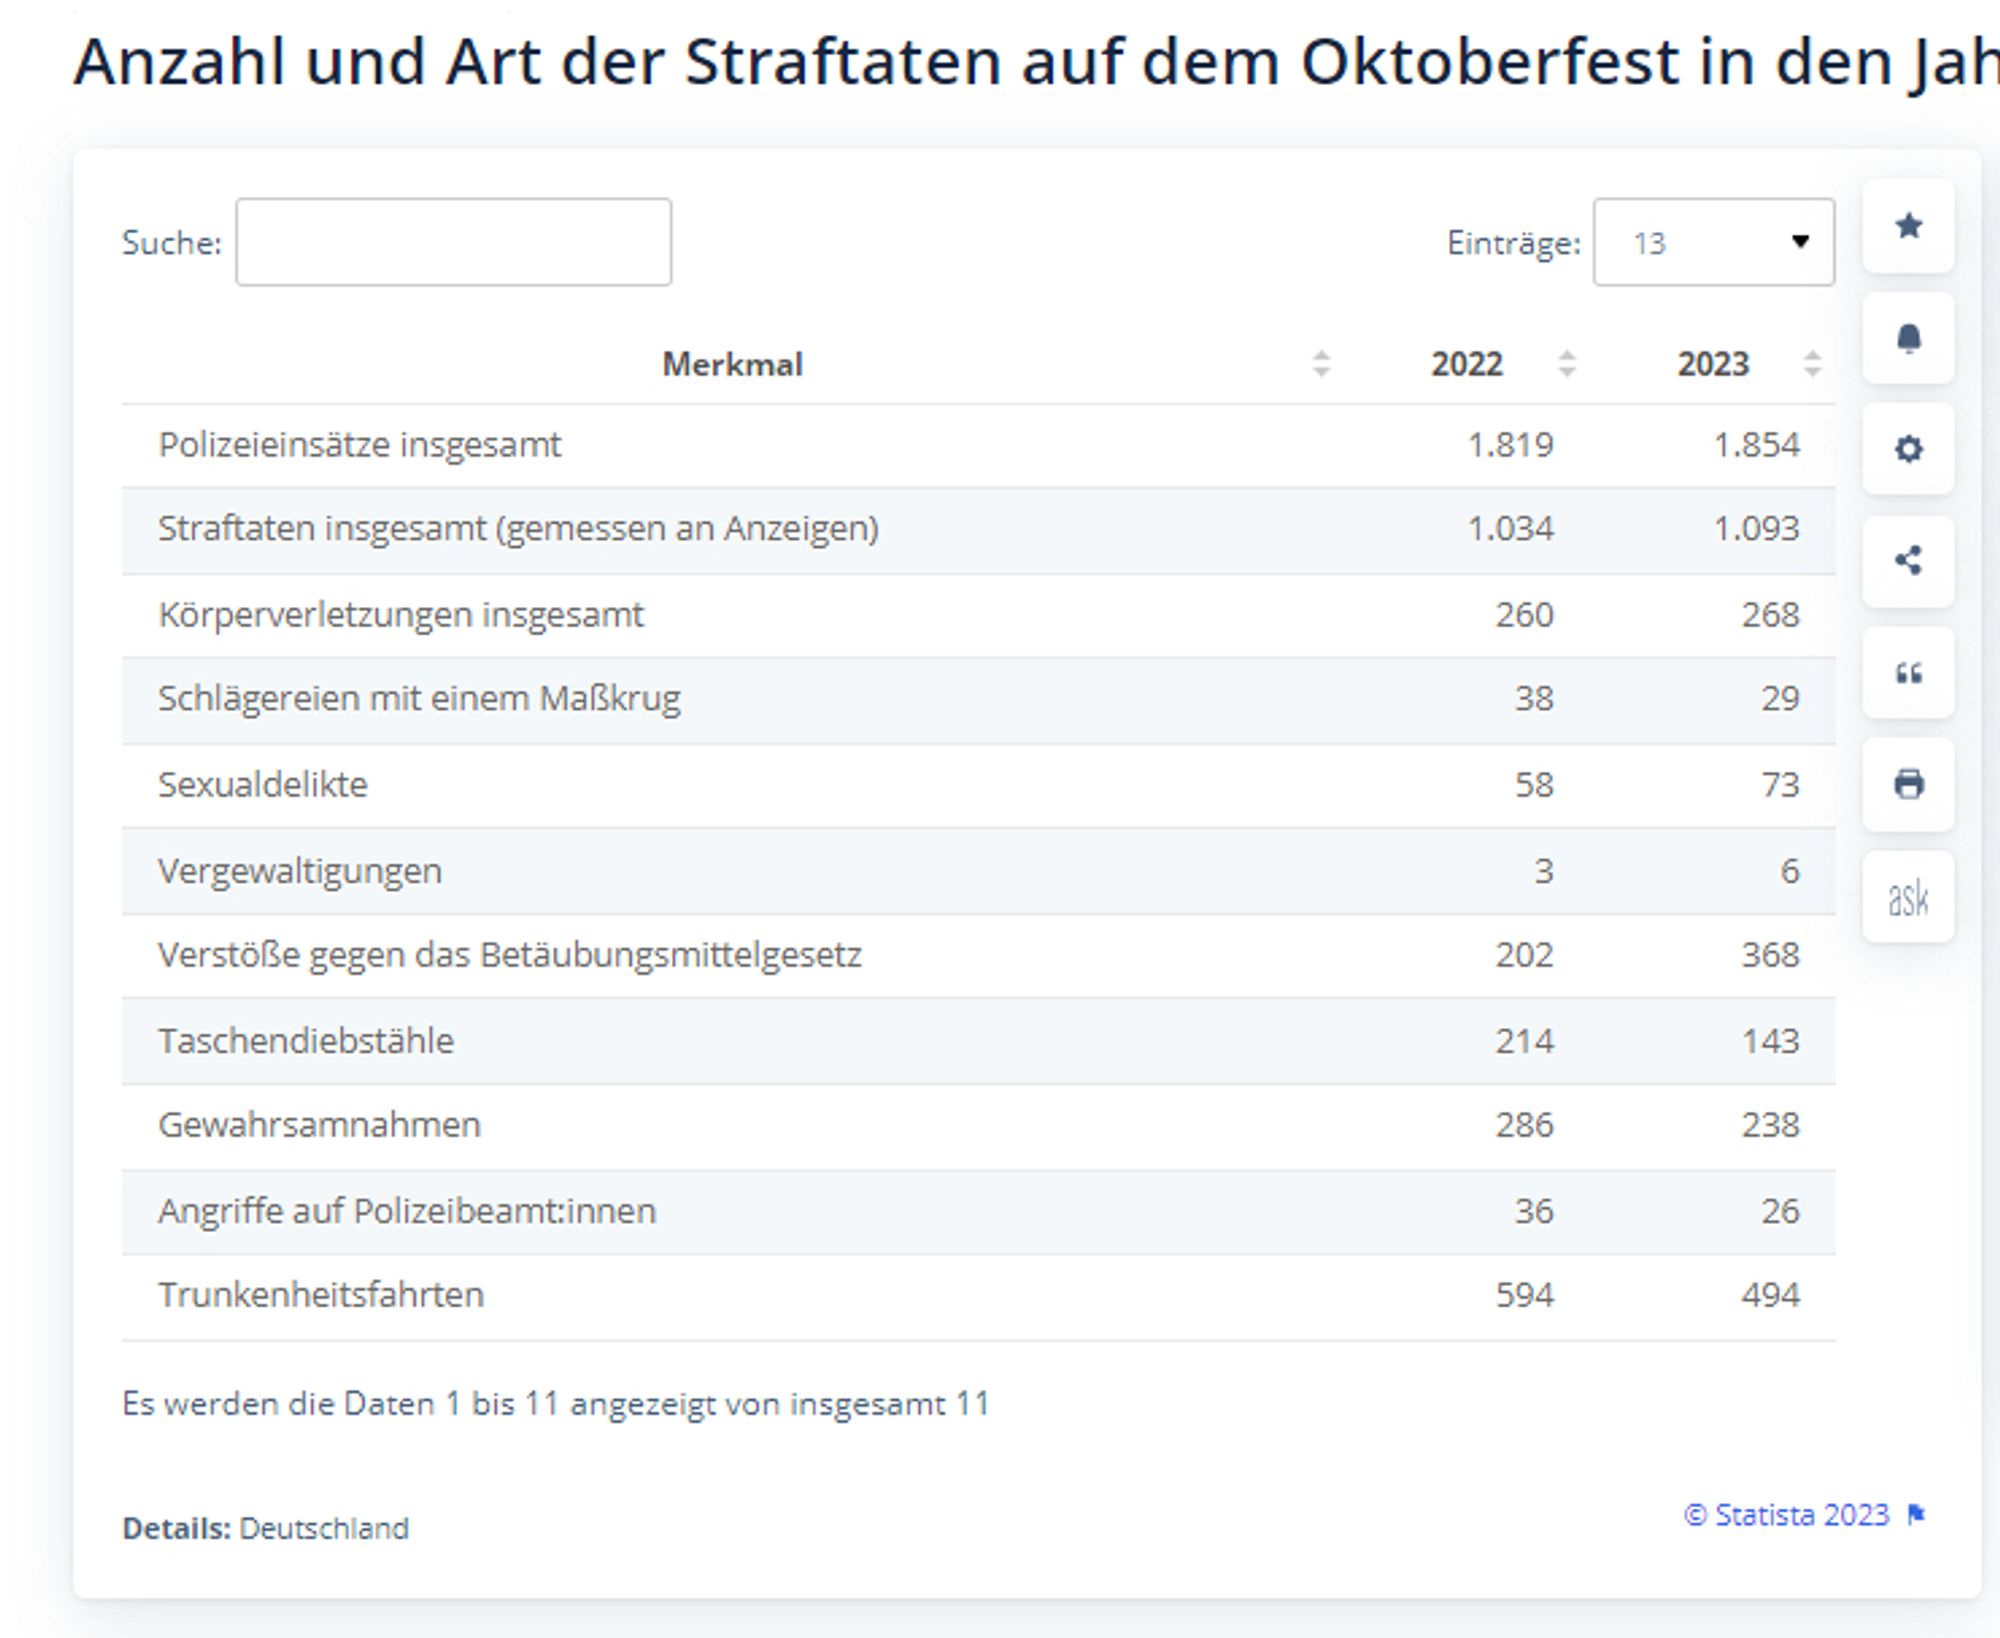Viewport: 2000px width, 1638px height.
Task: Click the 2022 column header label
Action: [x=1467, y=364]
